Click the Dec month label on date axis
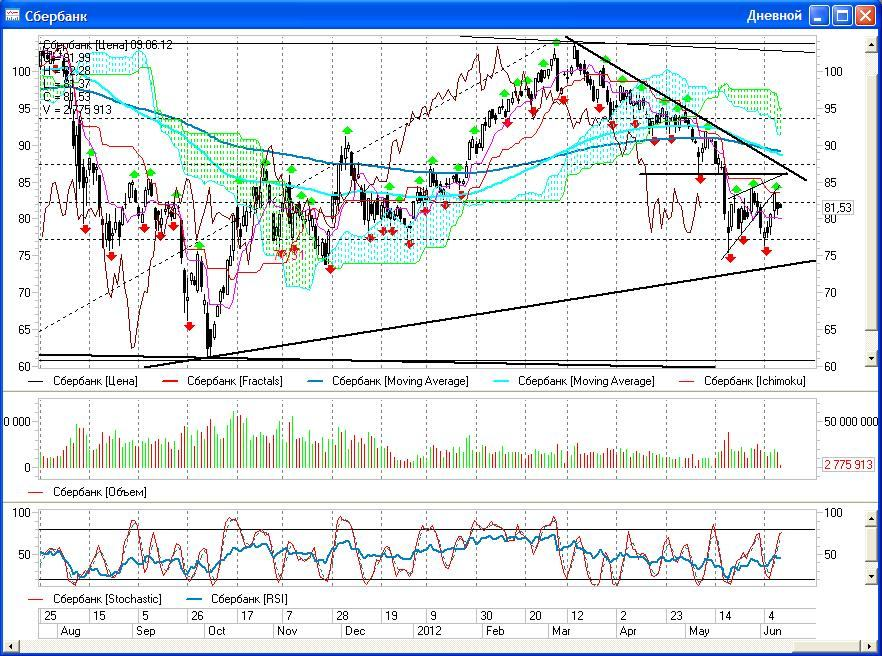The height and width of the screenshot is (656, 882). pyautogui.click(x=355, y=631)
